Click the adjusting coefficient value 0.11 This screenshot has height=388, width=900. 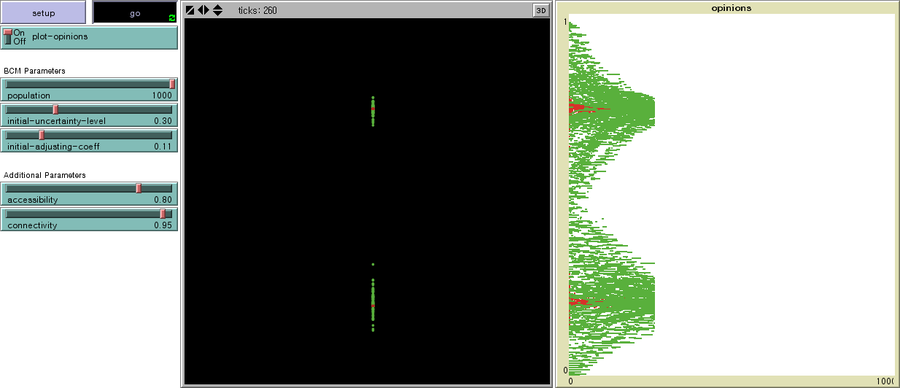point(163,146)
